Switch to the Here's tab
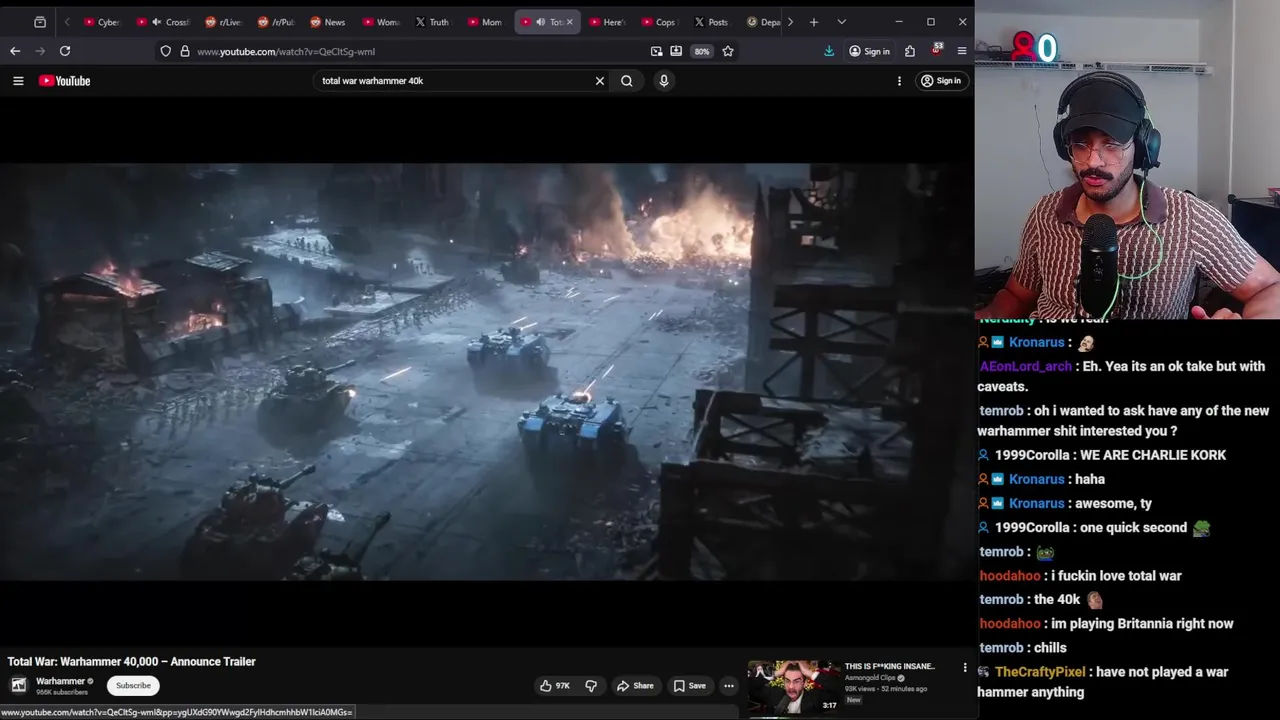Image resolution: width=1280 pixels, height=720 pixels. point(606,22)
